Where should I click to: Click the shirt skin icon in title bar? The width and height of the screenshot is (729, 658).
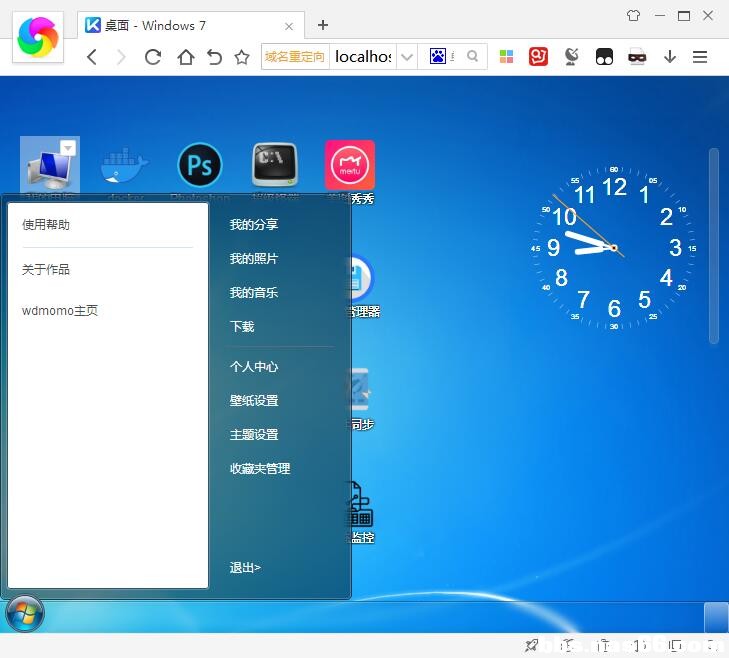pos(633,15)
